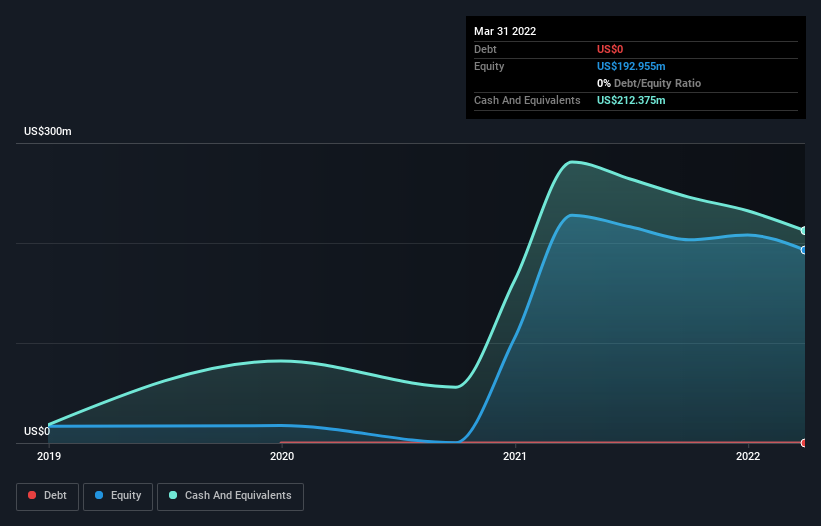Screen dimensions: 821x526
Task: Click the 2022 x-axis label
Action: point(748,456)
